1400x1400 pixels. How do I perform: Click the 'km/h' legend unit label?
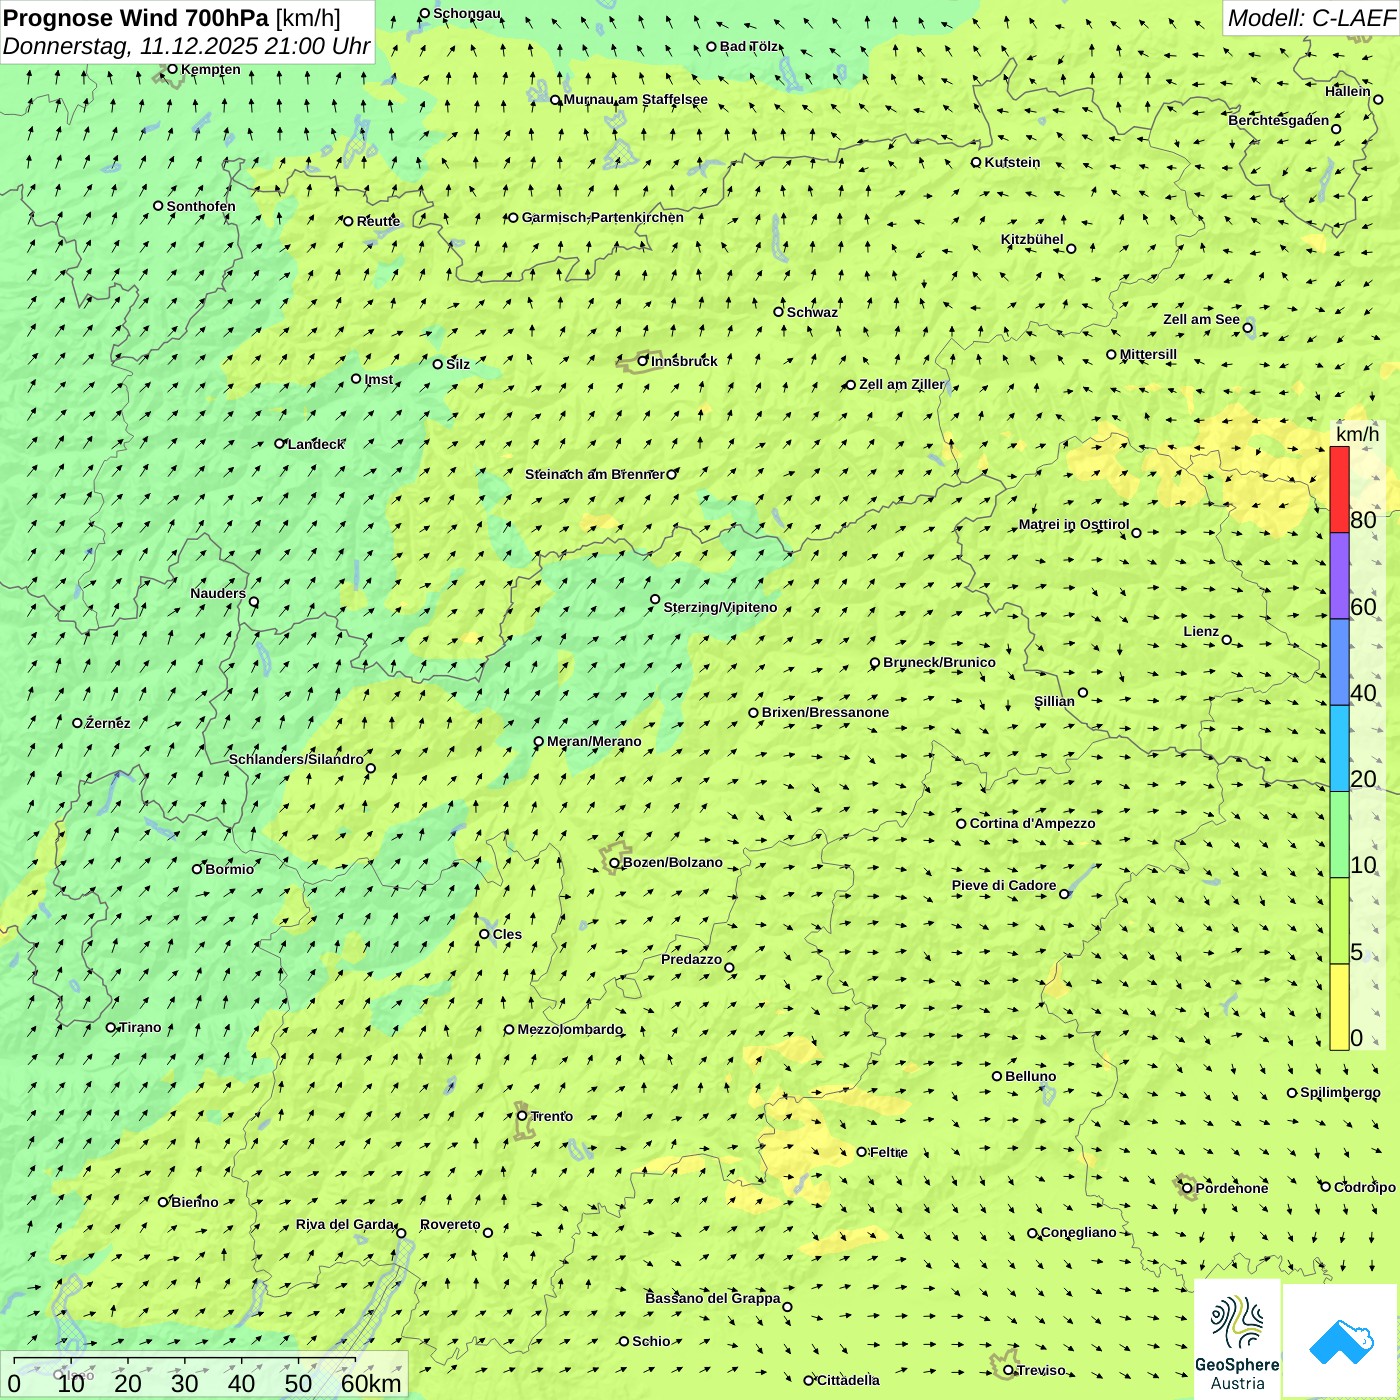(1357, 434)
